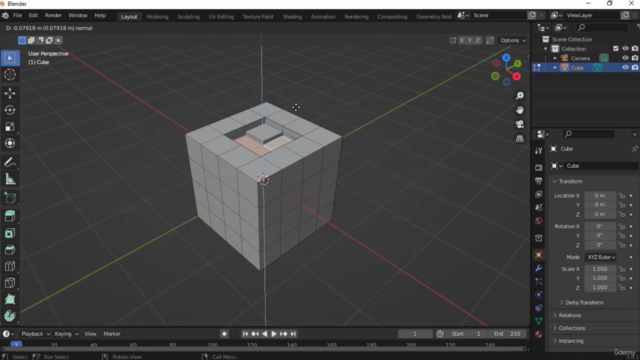The width and height of the screenshot is (640, 360).
Task: Select the Scale tool
Action: tap(10, 127)
